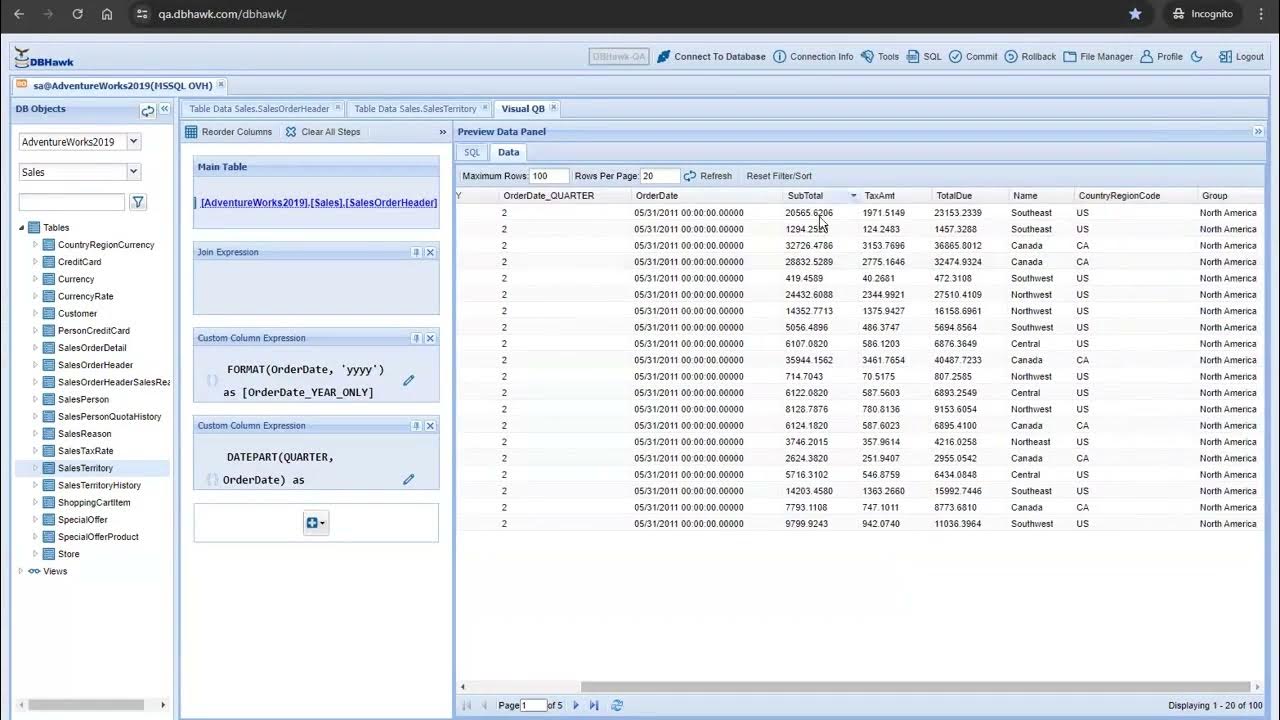
Task: Open the SubTotal column sort dropdown
Action: pos(852,195)
